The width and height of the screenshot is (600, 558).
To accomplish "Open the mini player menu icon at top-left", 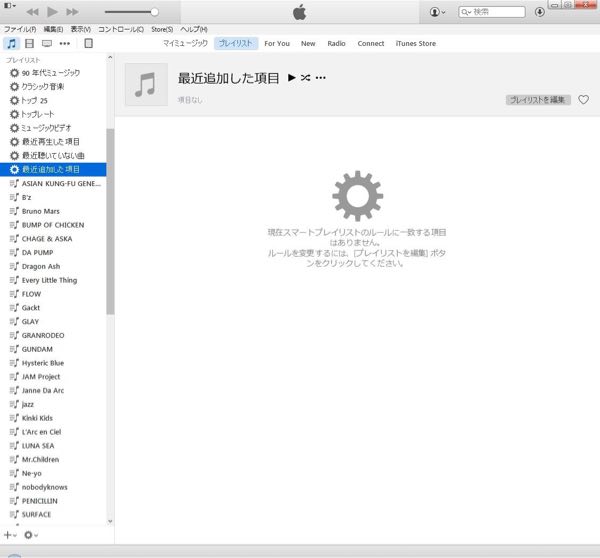I will [x=10, y=5].
